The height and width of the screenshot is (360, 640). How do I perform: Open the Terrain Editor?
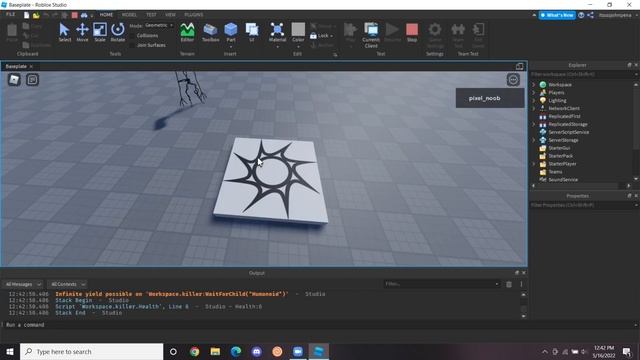coord(187,32)
